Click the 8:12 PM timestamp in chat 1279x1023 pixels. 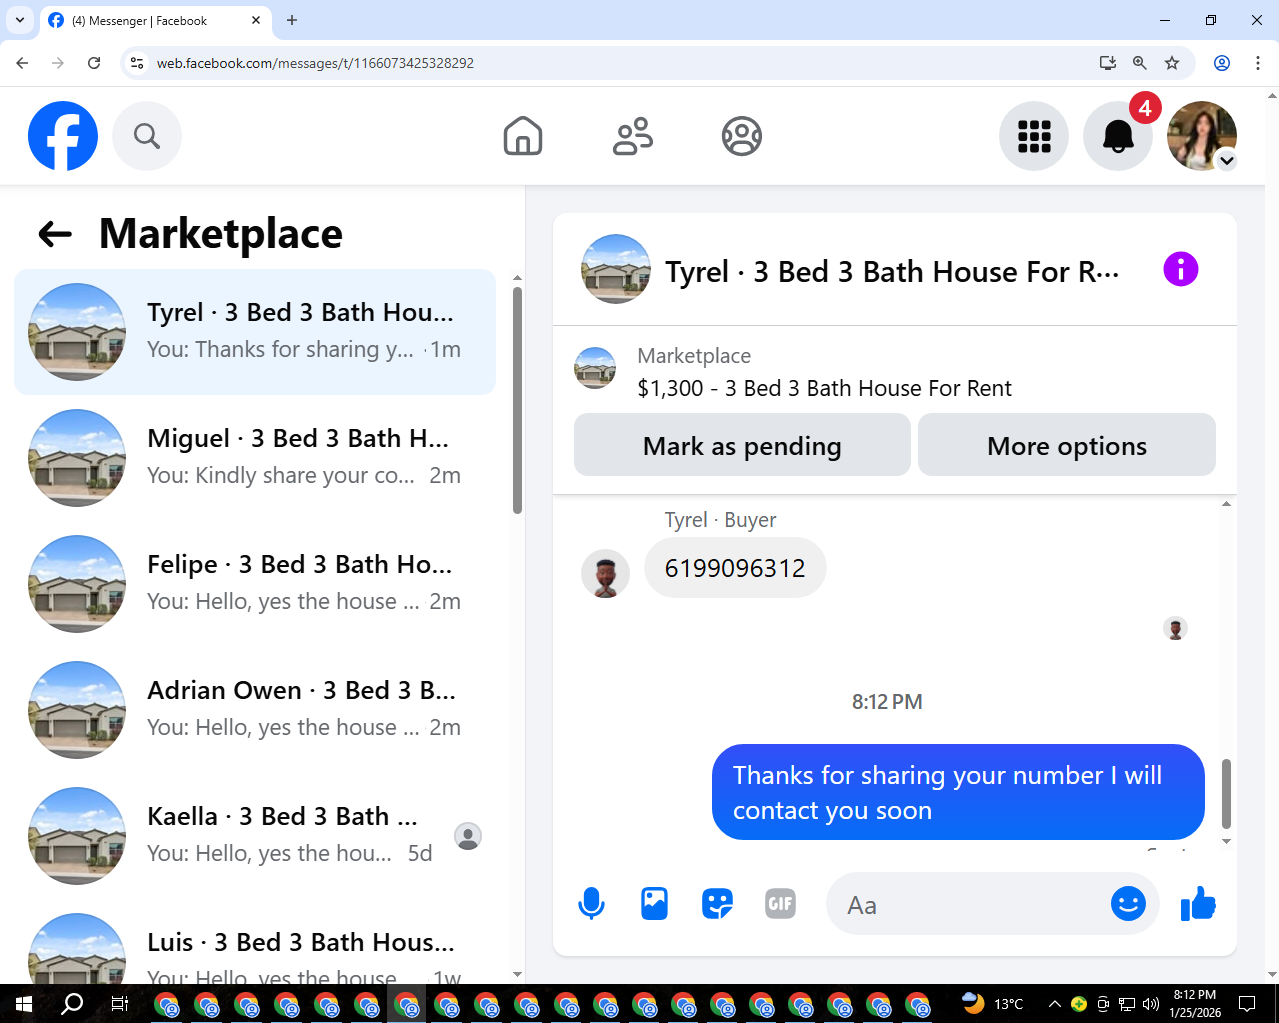pyautogui.click(x=887, y=702)
